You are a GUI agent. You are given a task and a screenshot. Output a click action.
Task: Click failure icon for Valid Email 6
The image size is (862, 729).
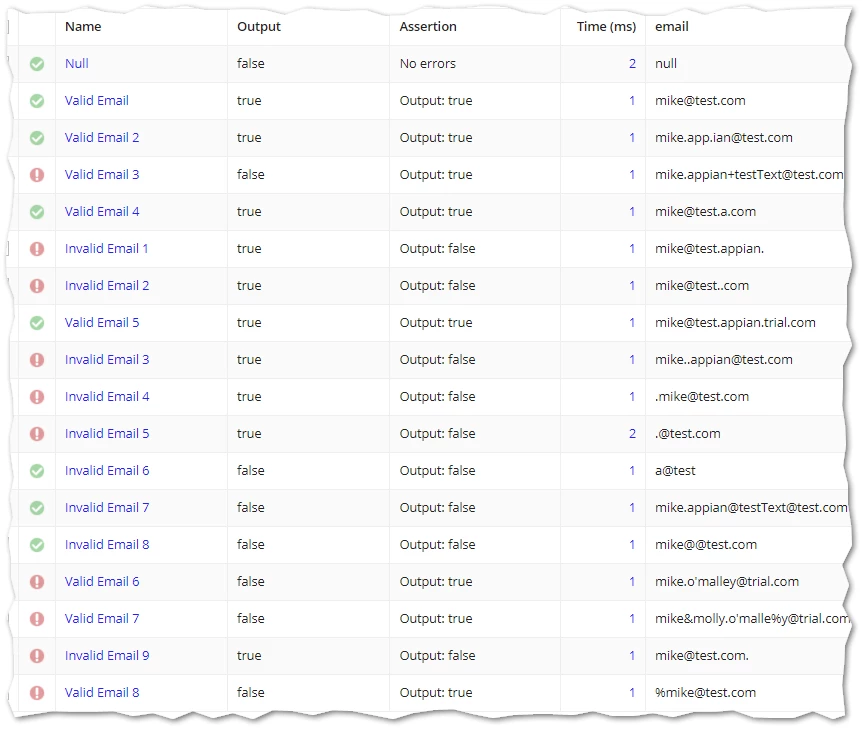click(x=37, y=582)
